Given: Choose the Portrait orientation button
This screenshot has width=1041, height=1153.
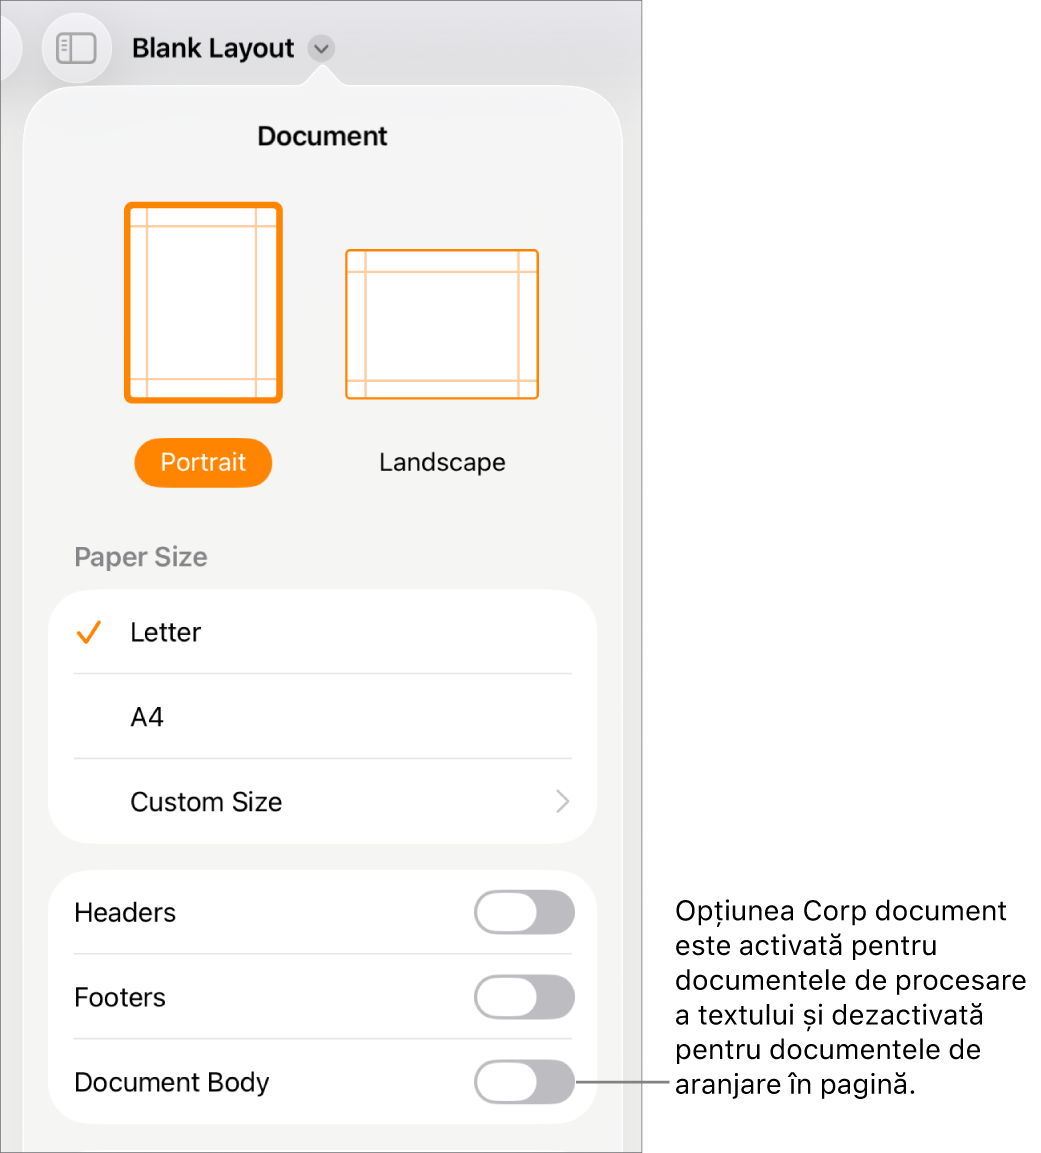Looking at the screenshot, I should (x=204, y=463).
